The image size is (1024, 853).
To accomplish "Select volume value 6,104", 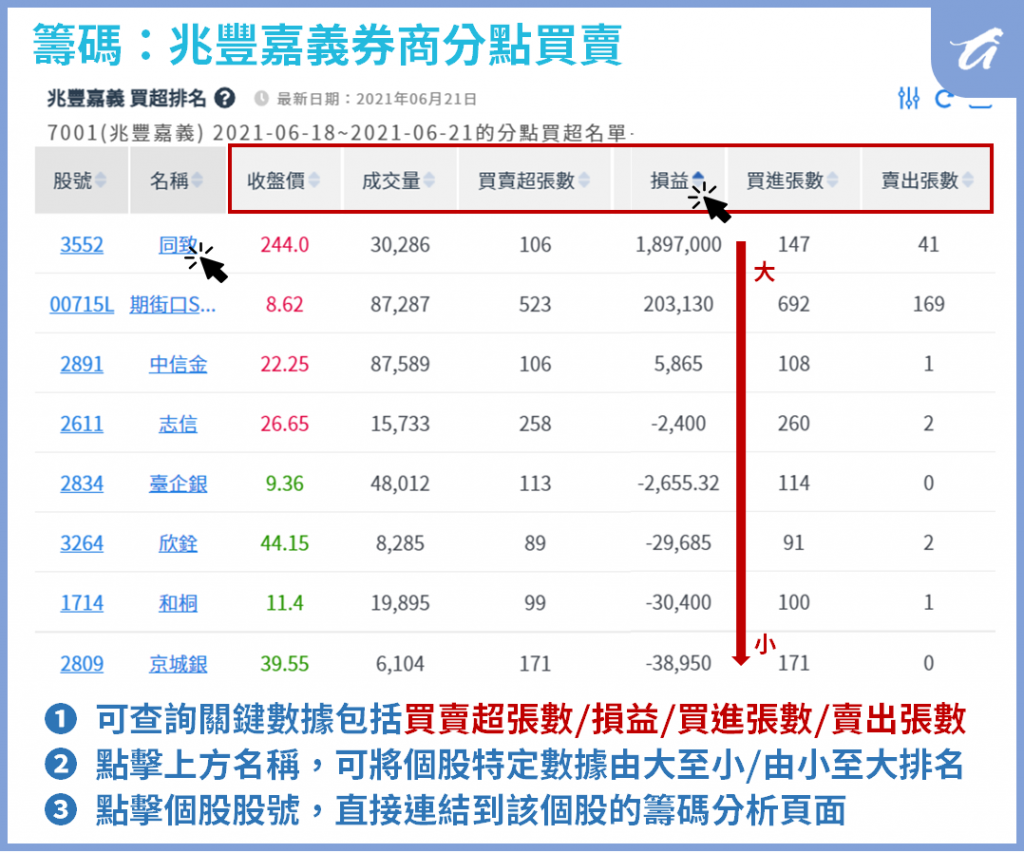I will coord(400,664).
